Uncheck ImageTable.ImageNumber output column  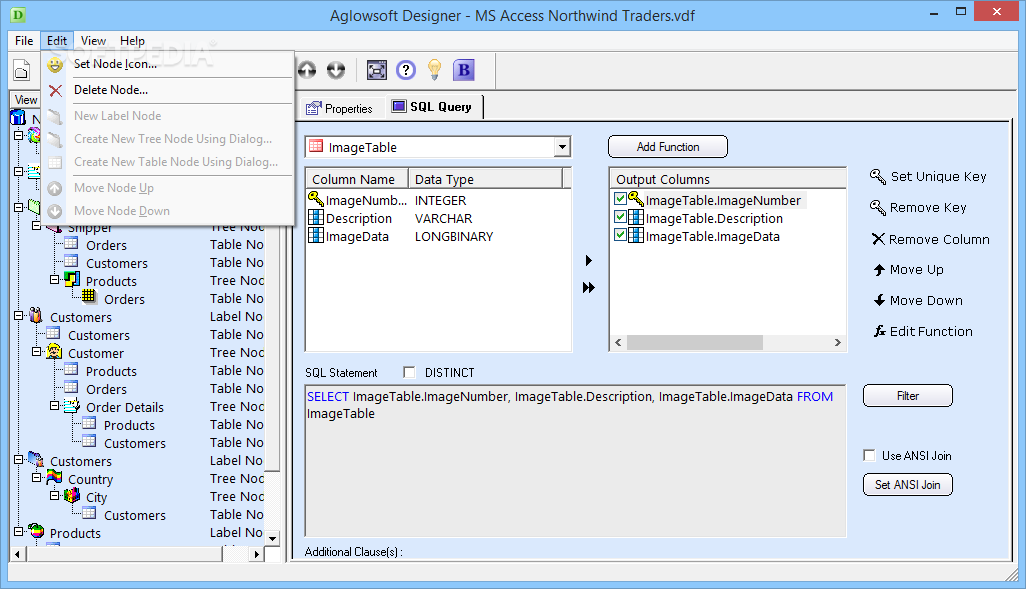coord(620,198)
